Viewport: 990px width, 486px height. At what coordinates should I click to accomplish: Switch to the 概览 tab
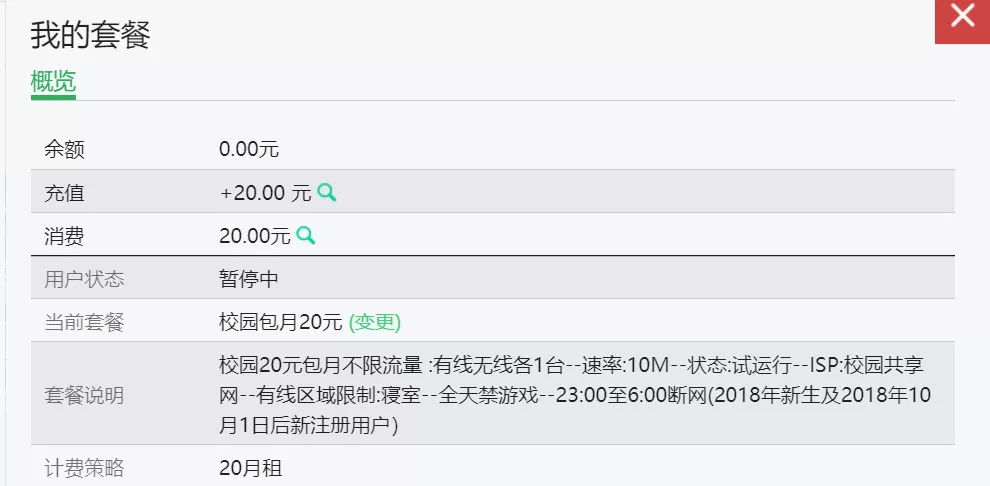53,81
